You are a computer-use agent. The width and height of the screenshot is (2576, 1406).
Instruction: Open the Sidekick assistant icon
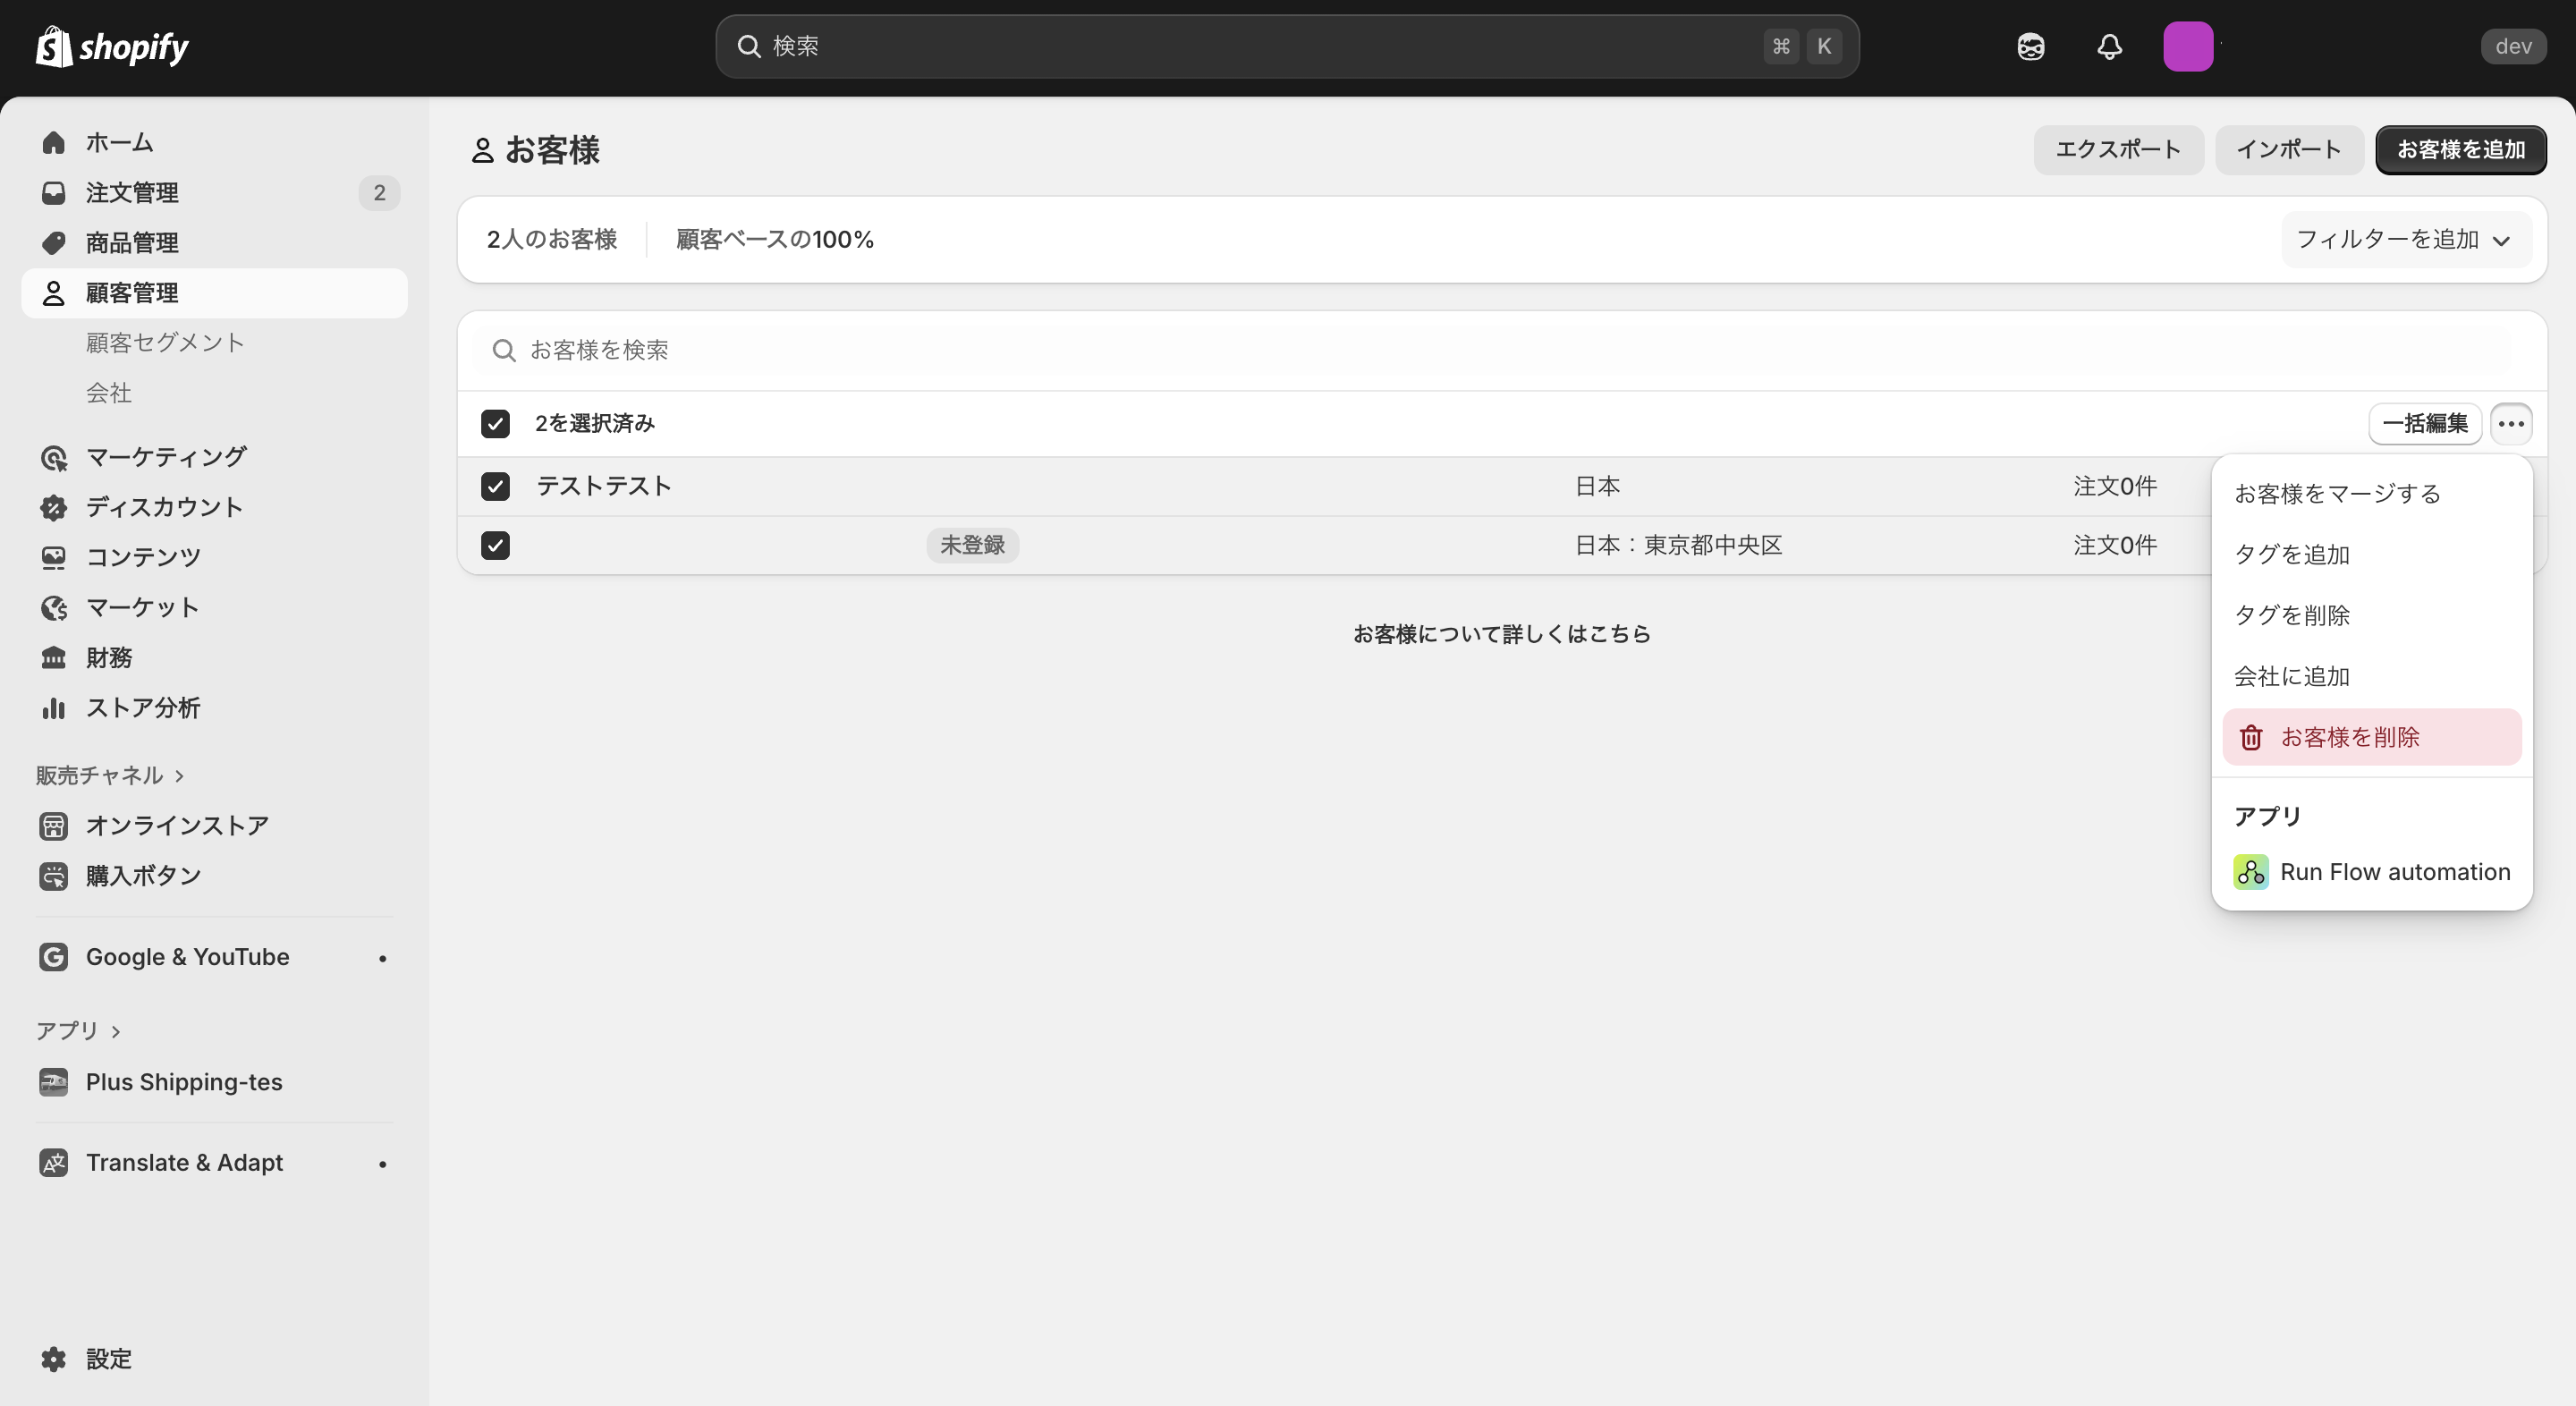click(x=2030, y=47)
